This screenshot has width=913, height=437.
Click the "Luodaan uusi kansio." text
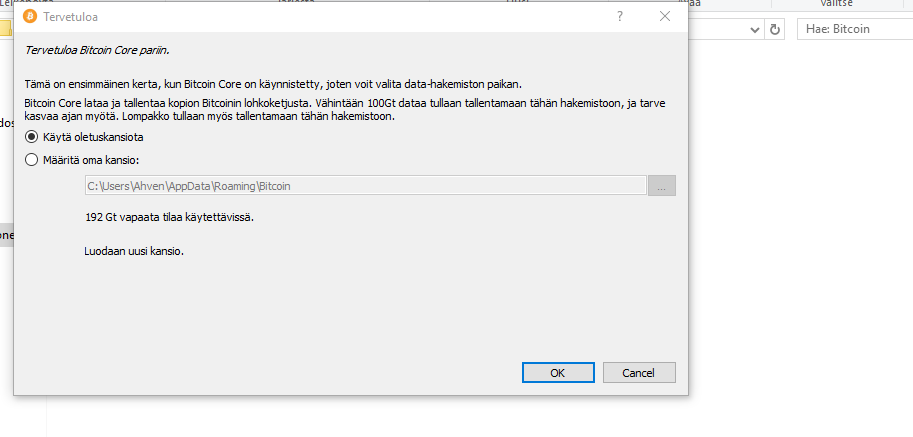(134, 252)
